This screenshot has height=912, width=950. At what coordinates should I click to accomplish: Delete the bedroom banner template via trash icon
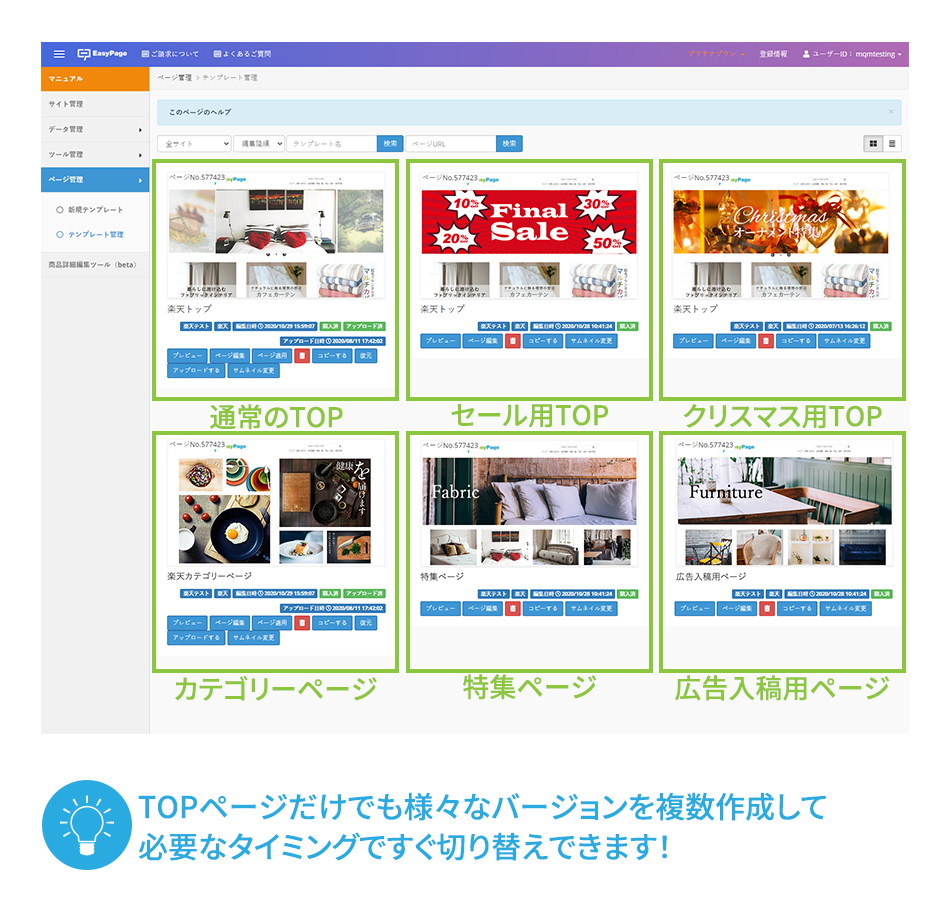click(x=302, y=356)
